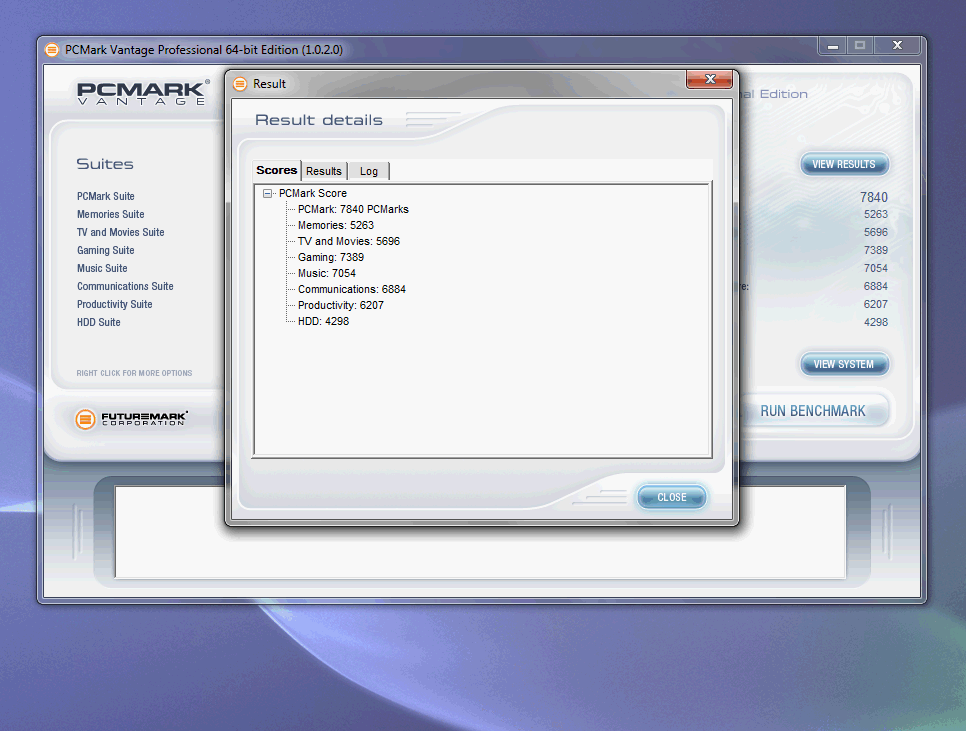Click the 'Result details' heading
966x731 pixels.
319,120
